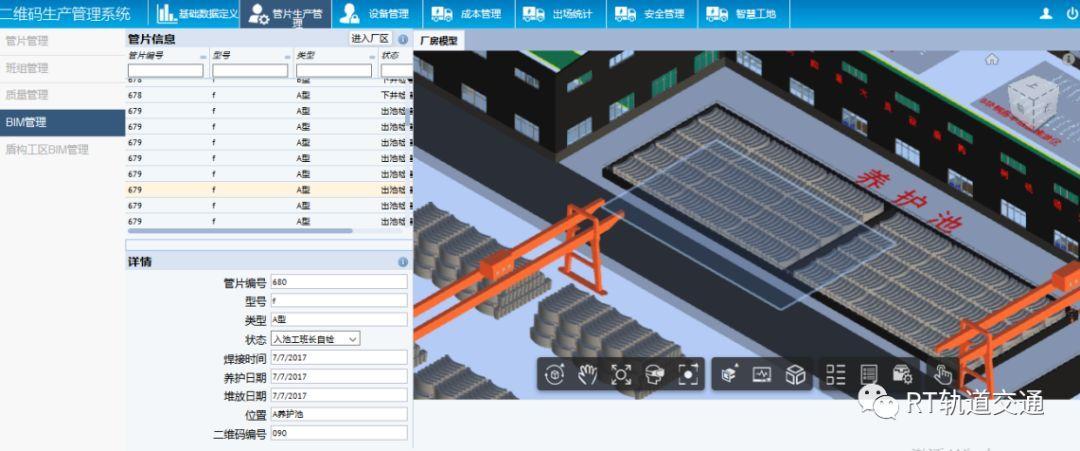1080x451 pixels.
Task: Open the 型号 column header menu
Action: coord(288,56)
